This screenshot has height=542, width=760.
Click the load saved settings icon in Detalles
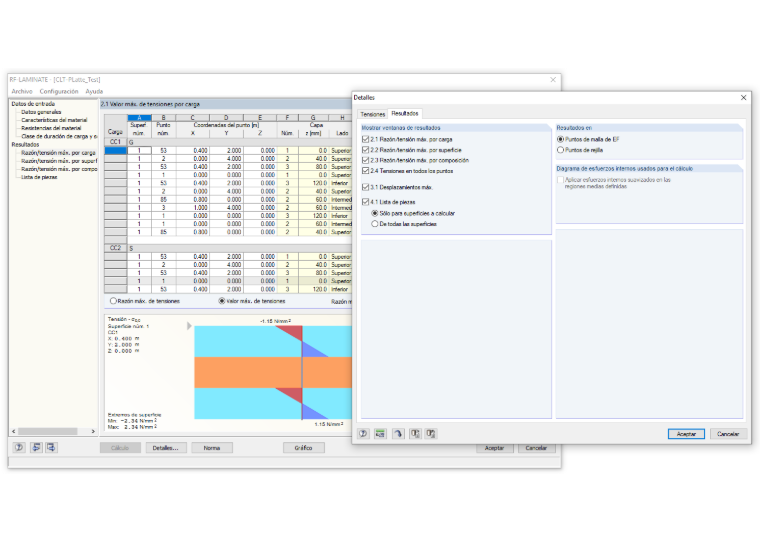415,433
